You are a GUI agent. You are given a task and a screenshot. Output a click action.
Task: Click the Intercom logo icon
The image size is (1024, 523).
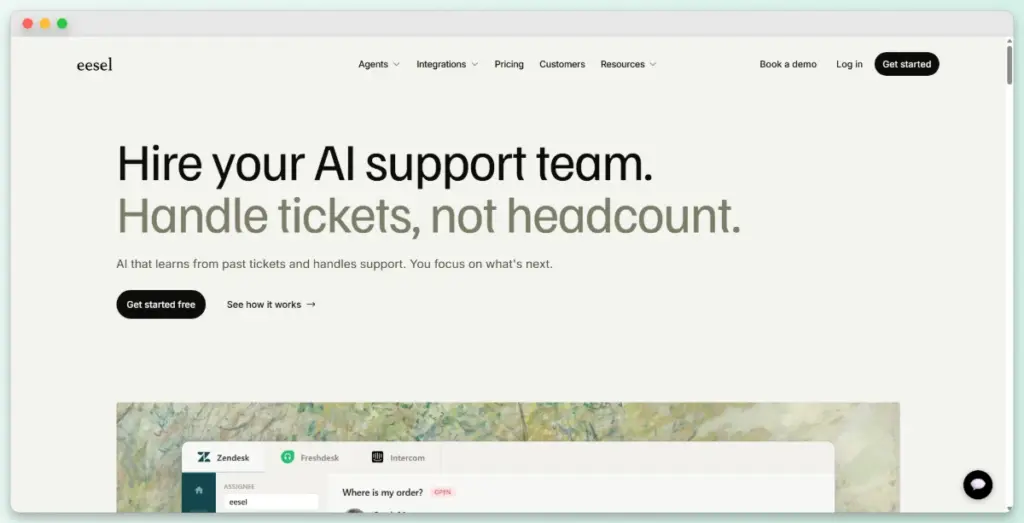point(377,457)
